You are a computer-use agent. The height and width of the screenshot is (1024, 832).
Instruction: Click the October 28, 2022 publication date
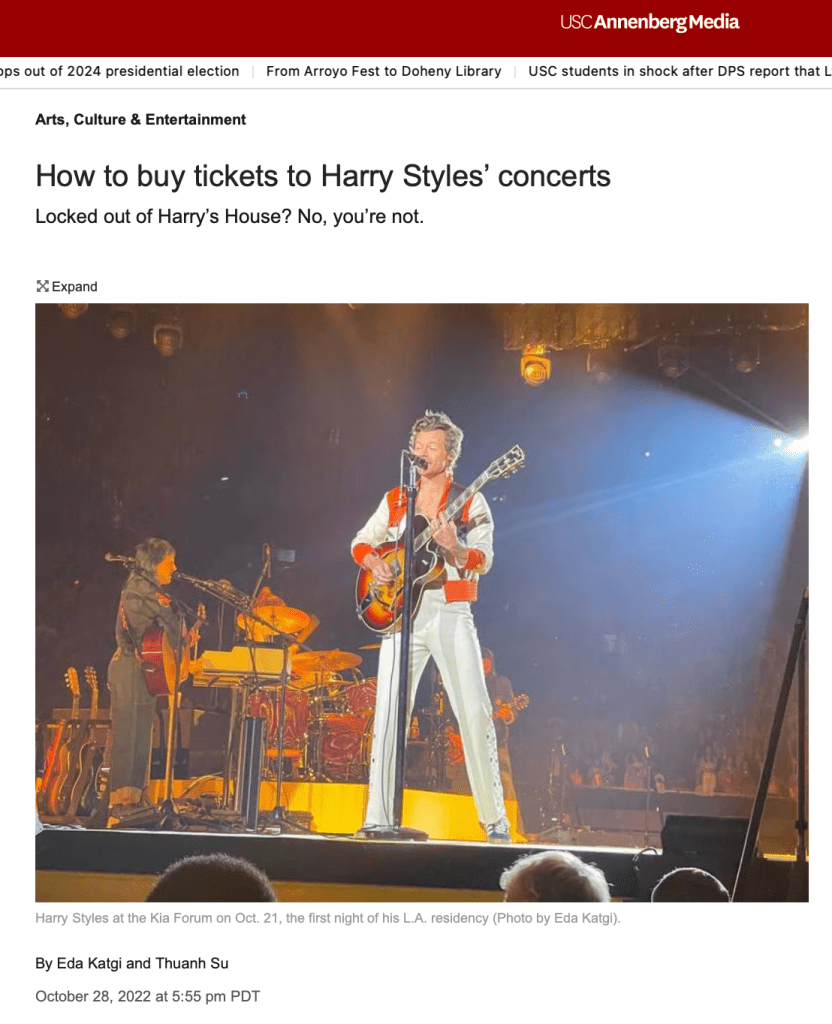click(x=148, y=997)
